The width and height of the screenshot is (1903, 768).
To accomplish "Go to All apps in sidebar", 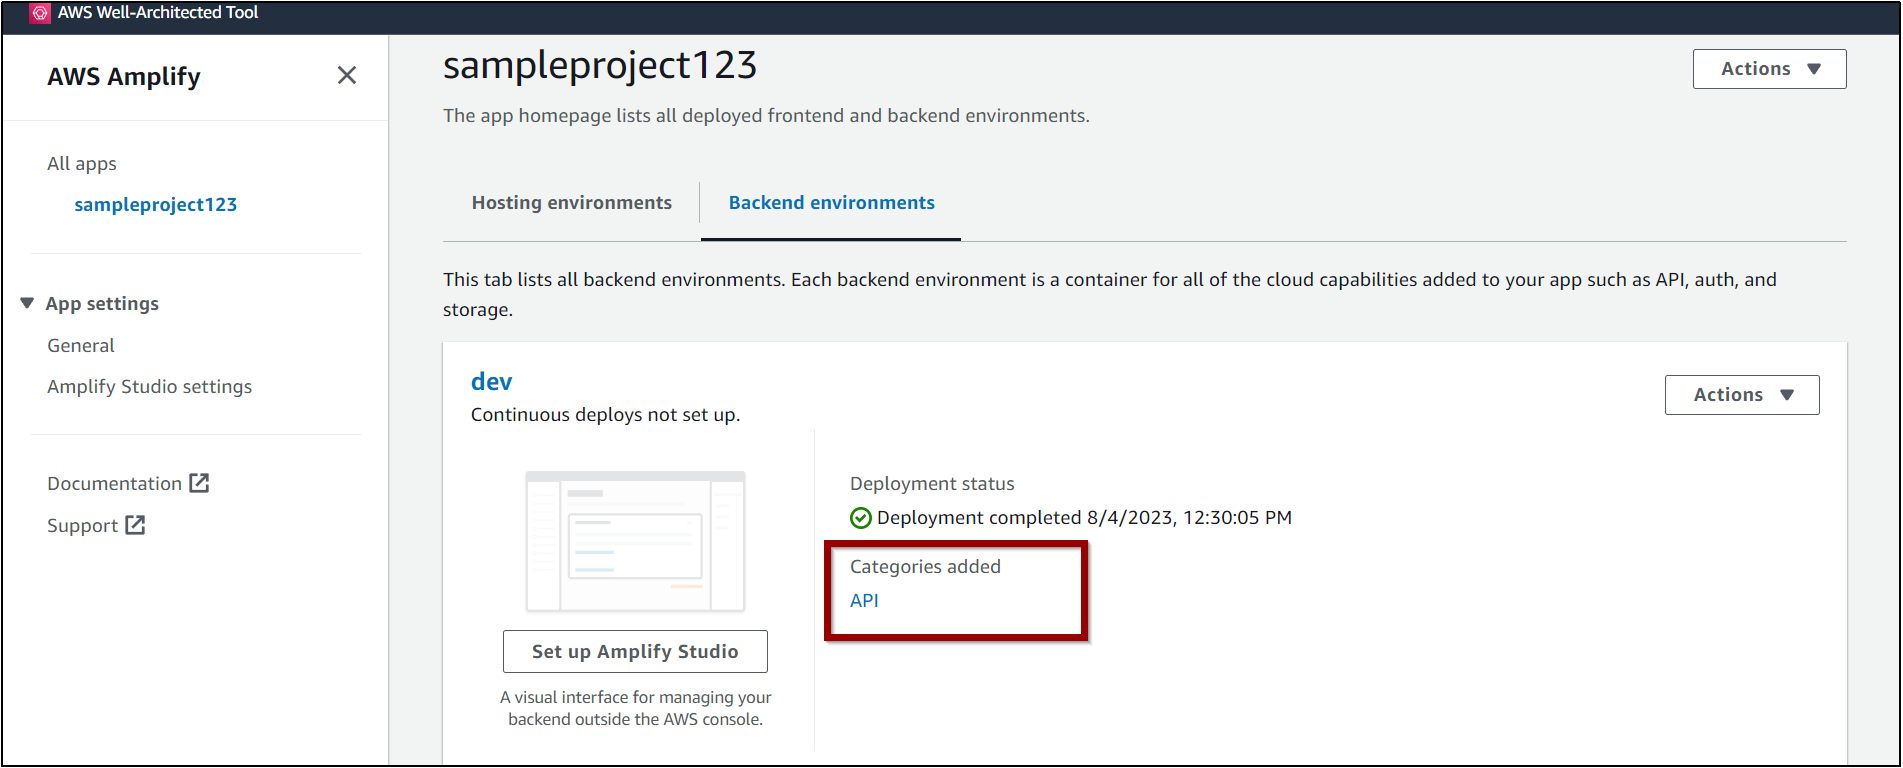I will (82, 164).
